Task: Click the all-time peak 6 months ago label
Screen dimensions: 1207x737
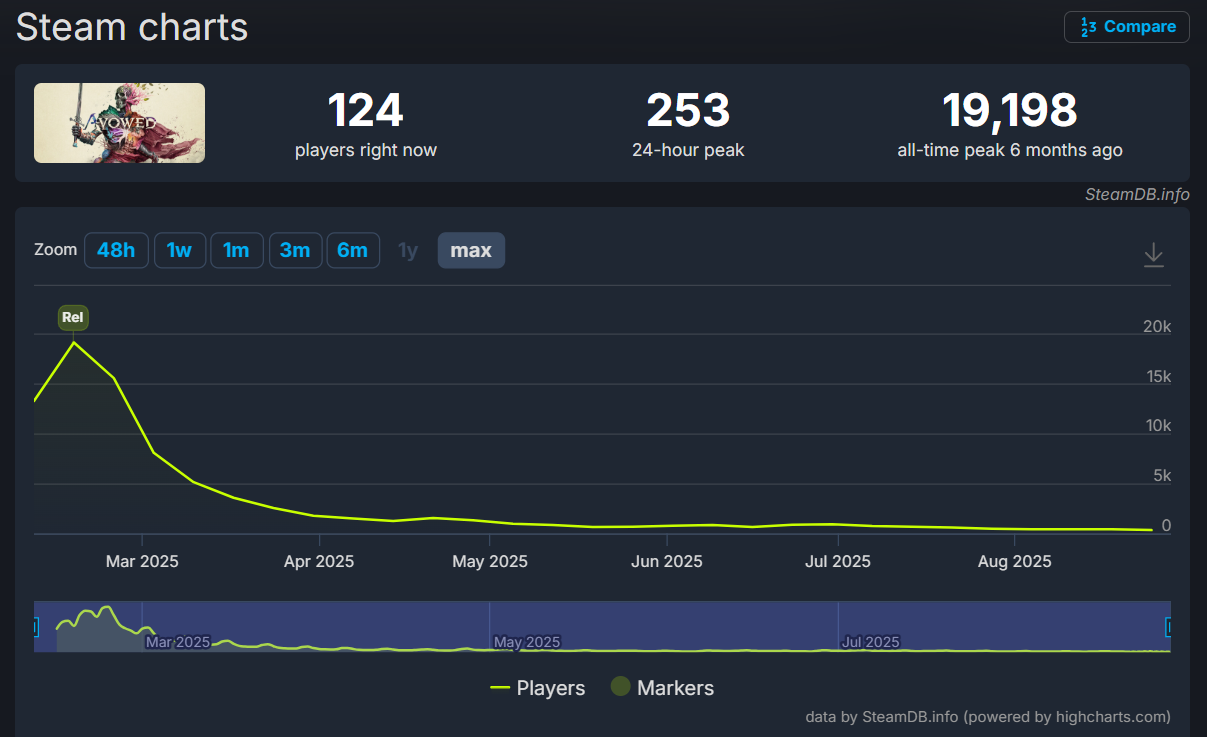Action: point(1010,151)
